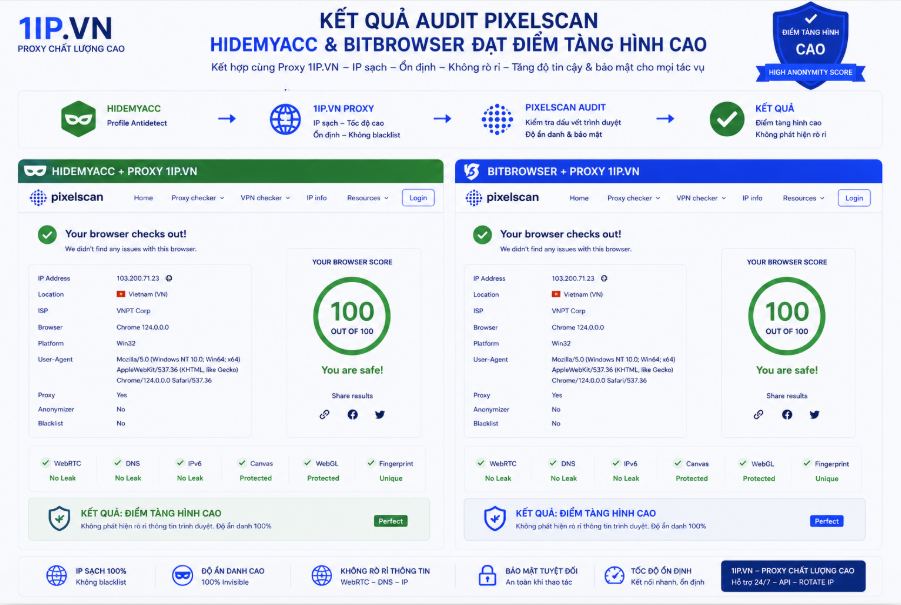This screenshot has width=901, height=605.
Task: Click the green Perfect badge
Action: point(391,521)
